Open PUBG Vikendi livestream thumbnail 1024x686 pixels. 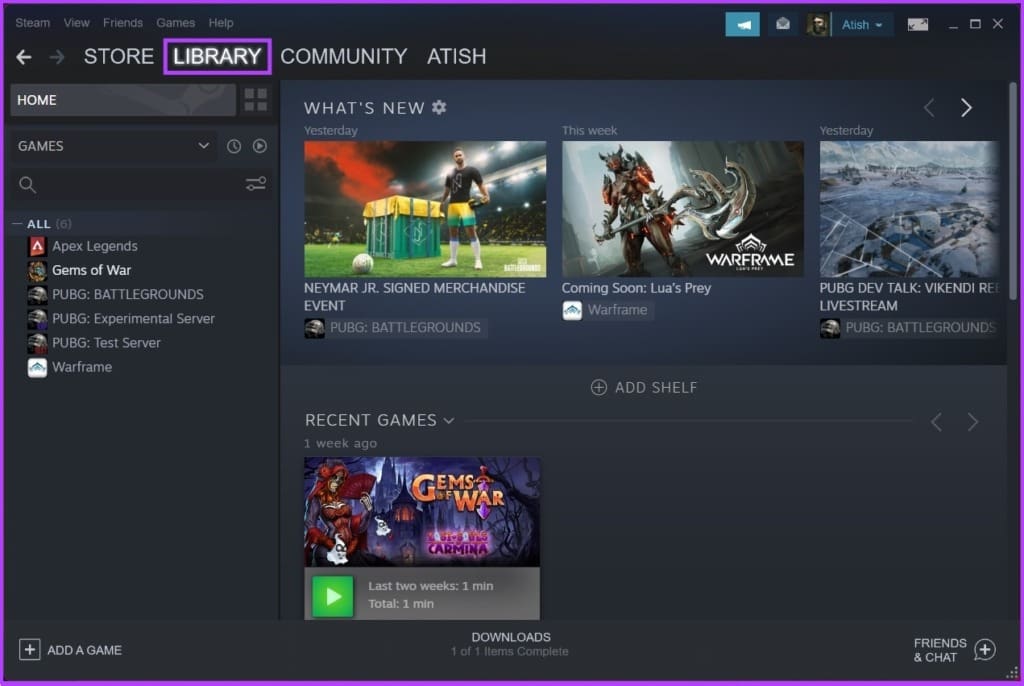[x=909, y=209]
